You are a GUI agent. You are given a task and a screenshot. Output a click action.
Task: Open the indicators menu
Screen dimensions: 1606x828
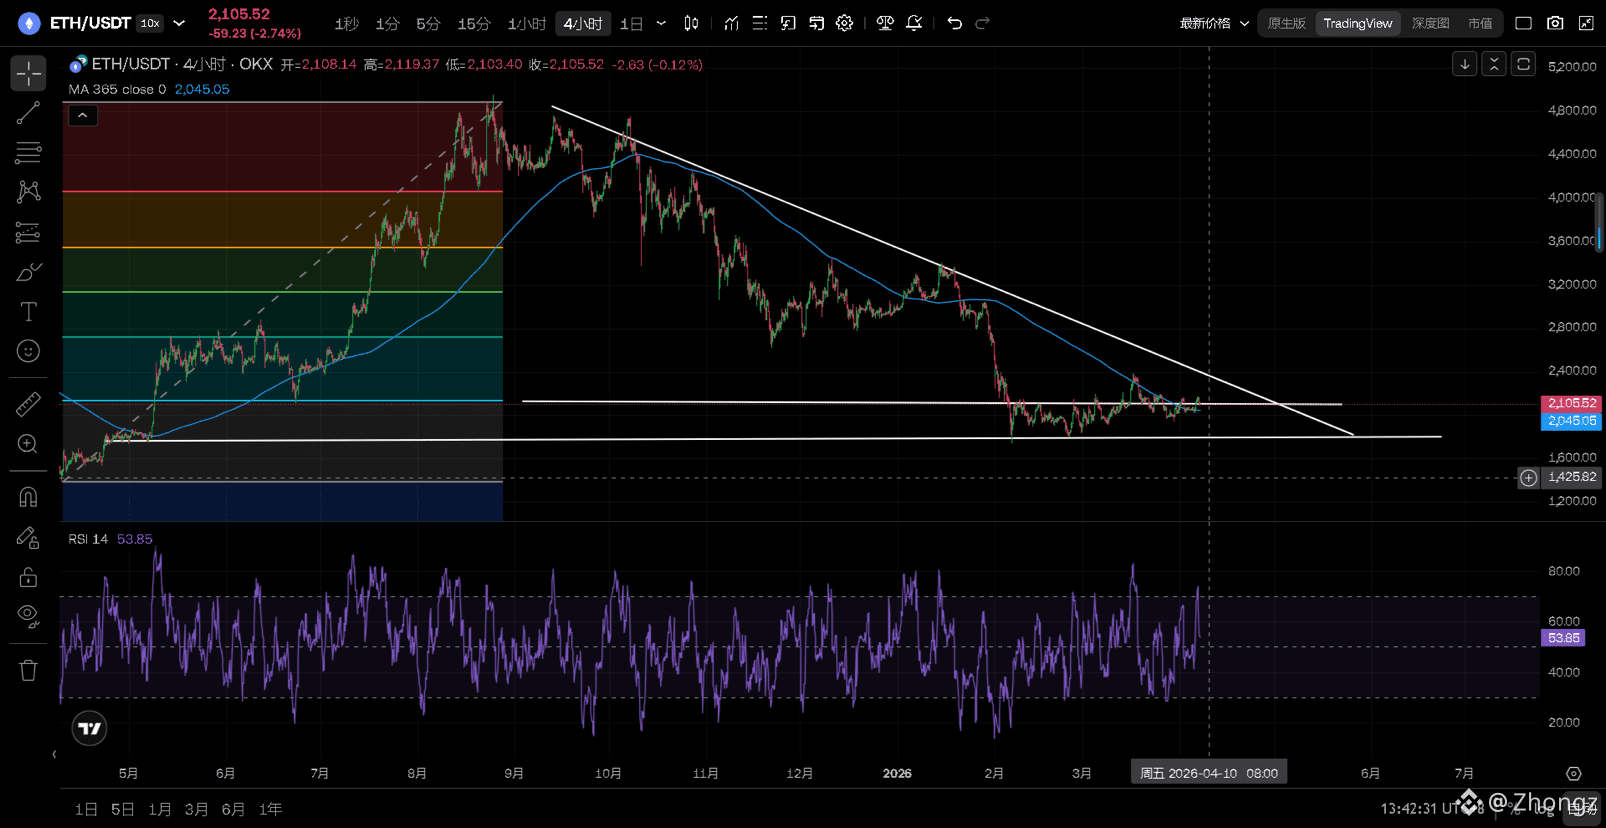(x=732, y=23)
